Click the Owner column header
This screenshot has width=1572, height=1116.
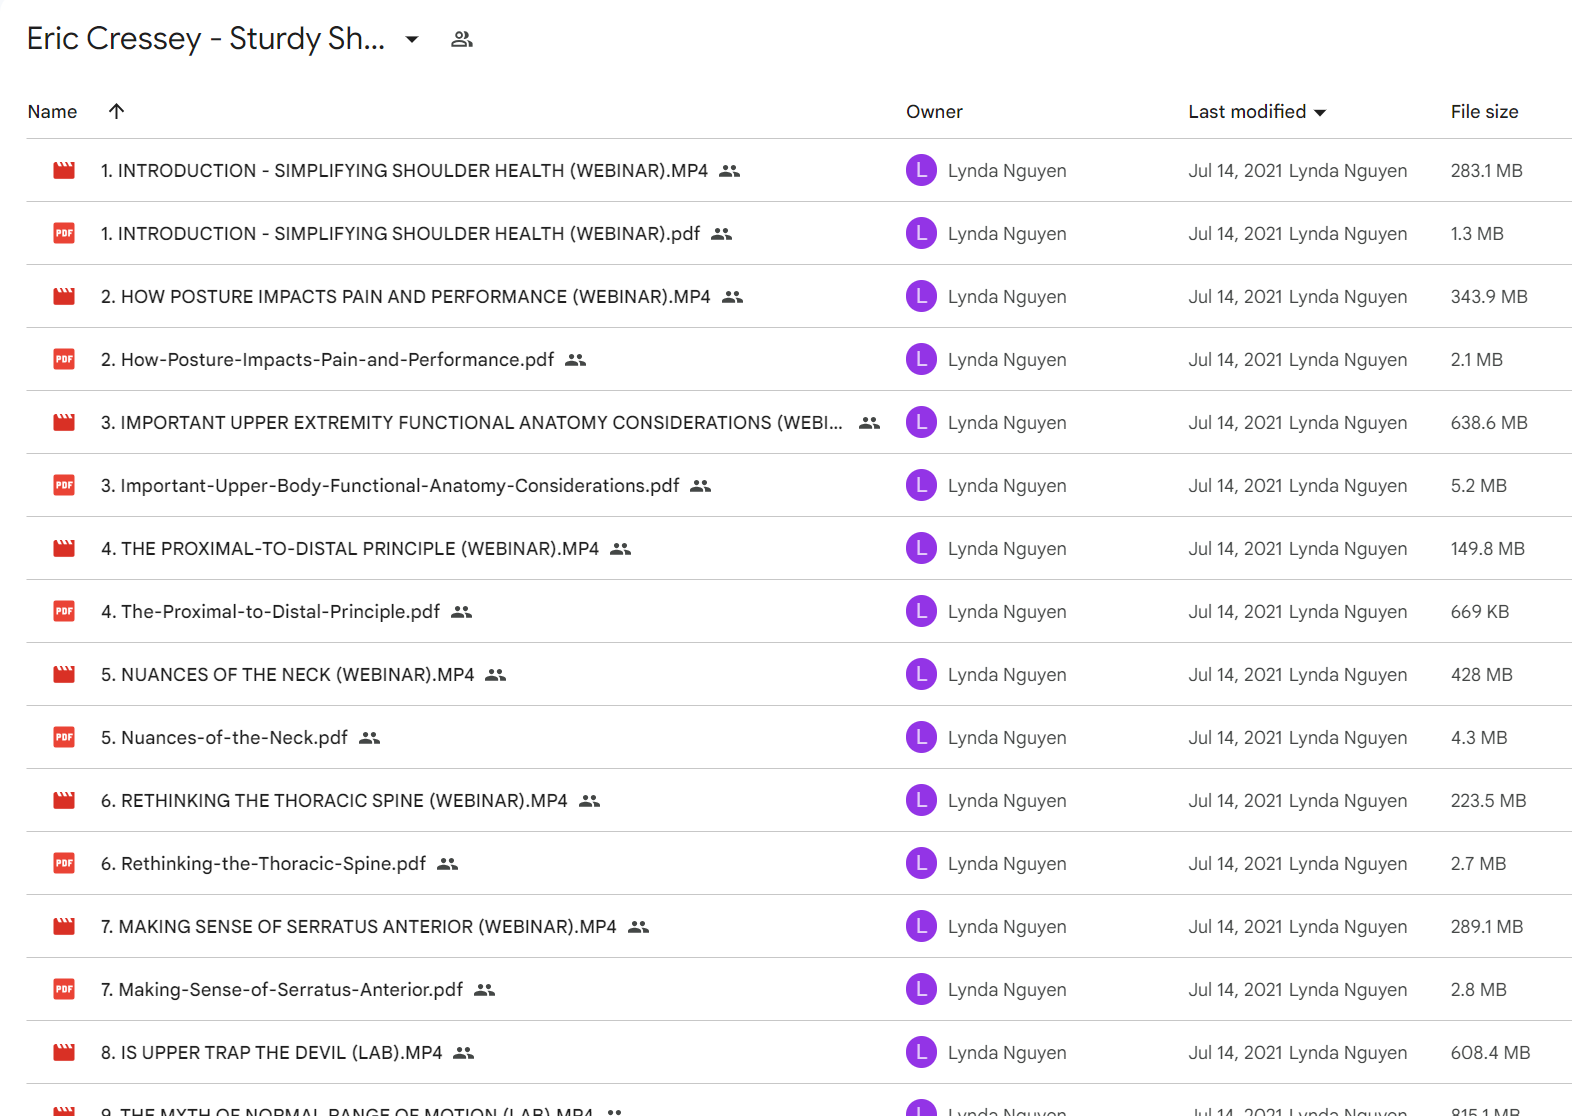pyautogui.click(x=934, y=112)
